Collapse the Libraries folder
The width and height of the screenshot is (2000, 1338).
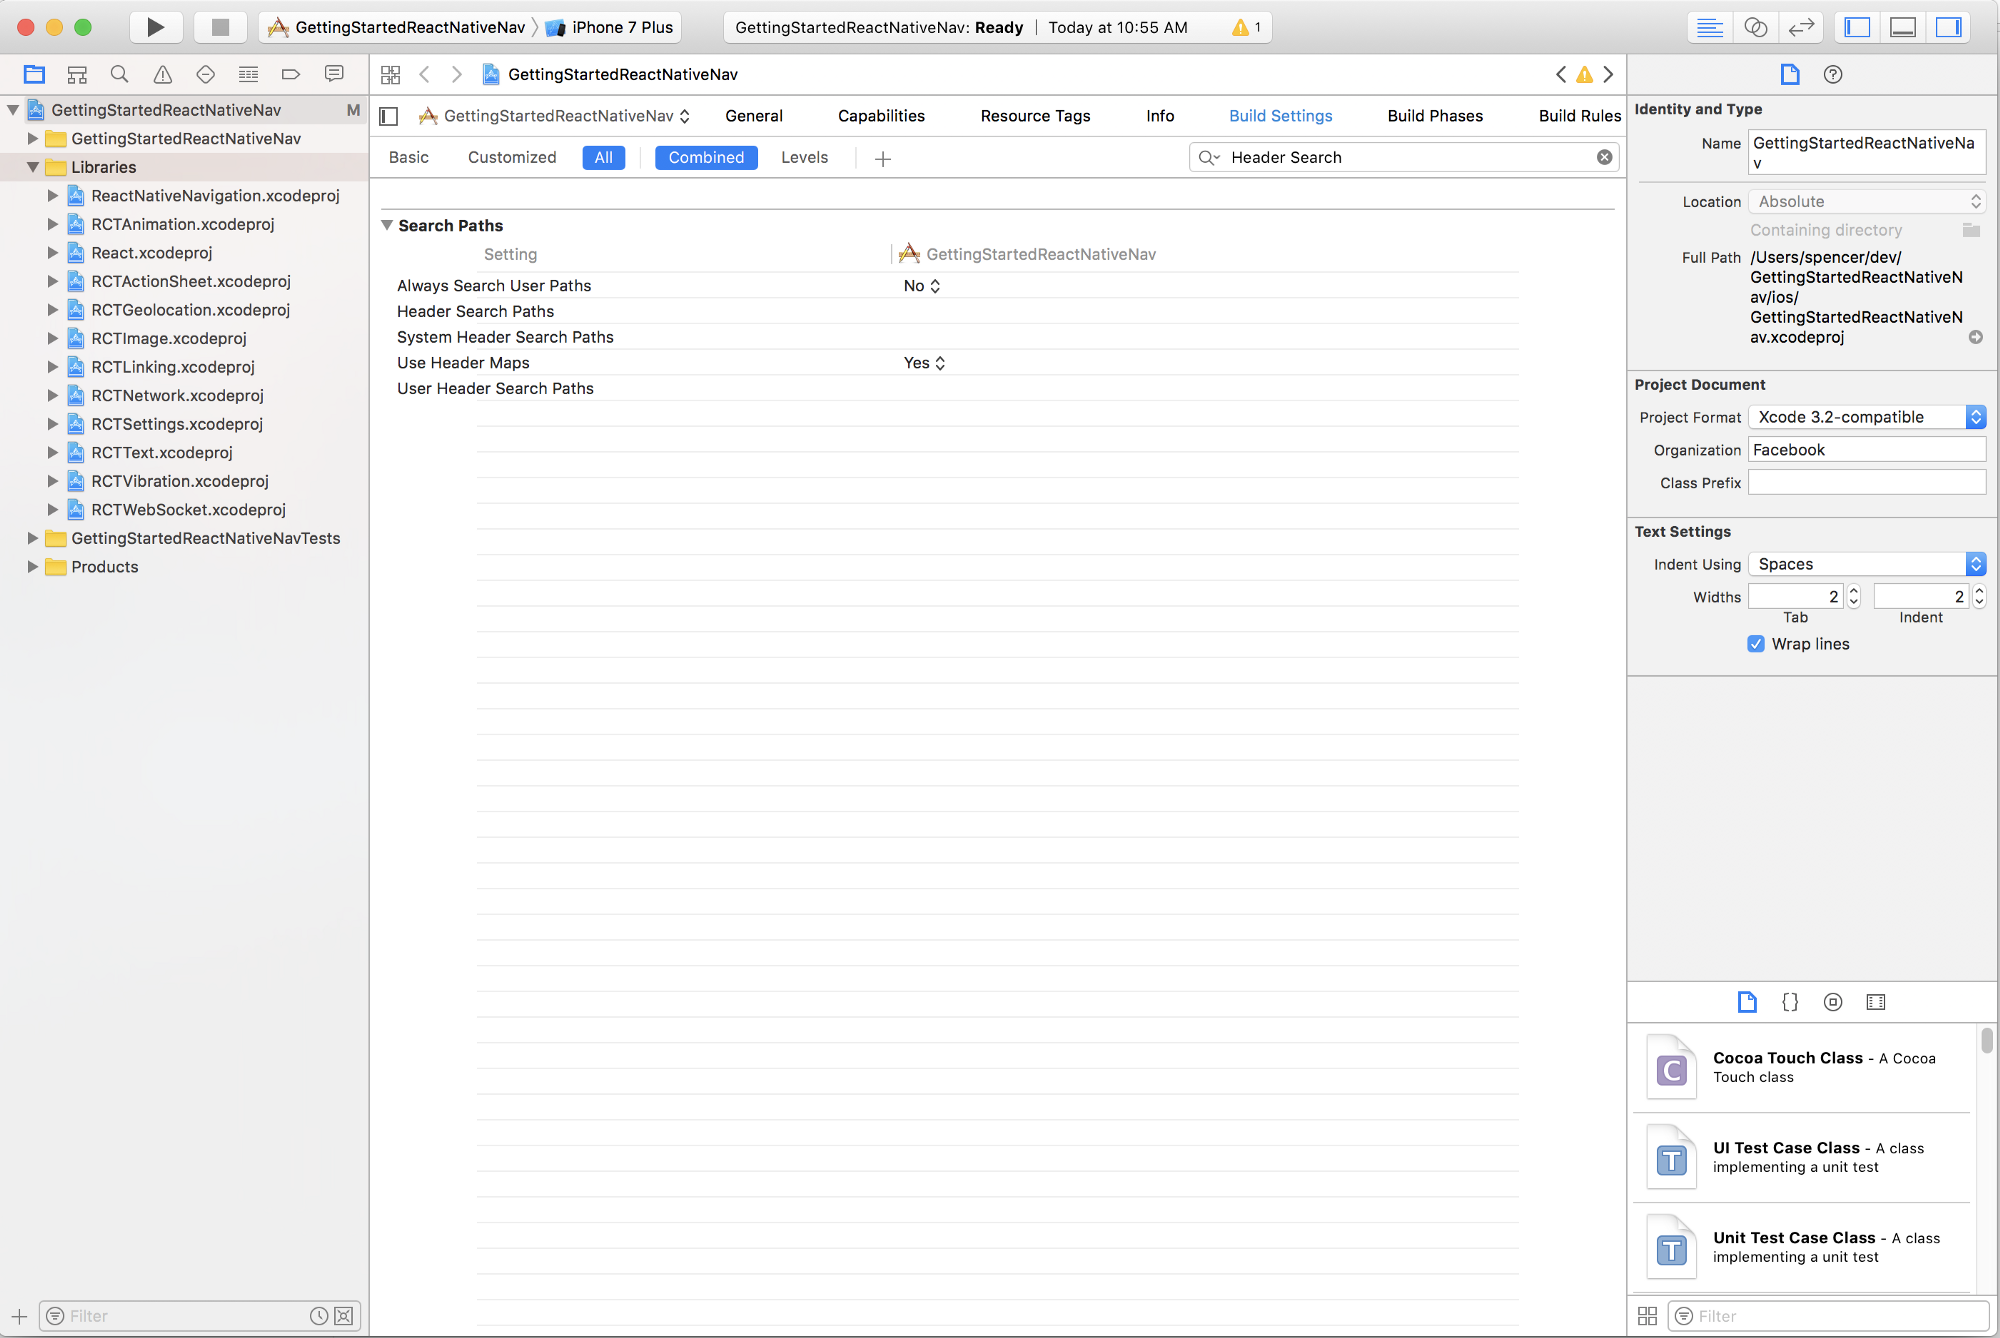33,167
